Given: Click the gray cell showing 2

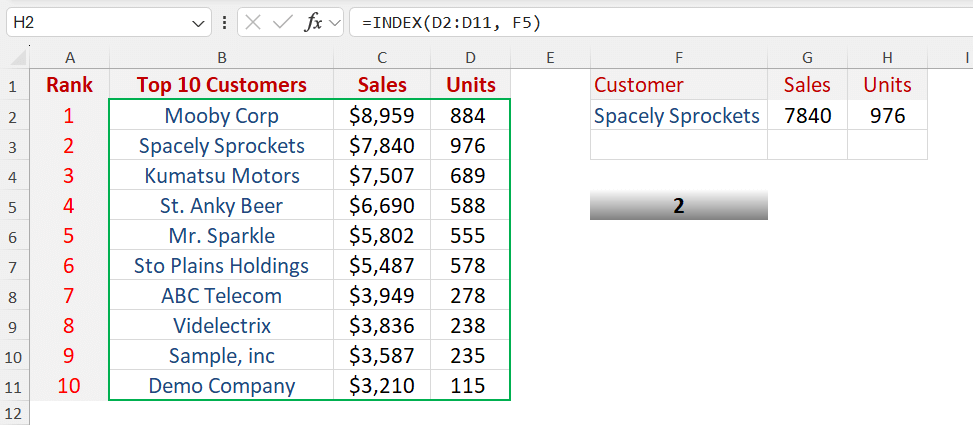Looking at the screenshot, I should click(679, 206).
